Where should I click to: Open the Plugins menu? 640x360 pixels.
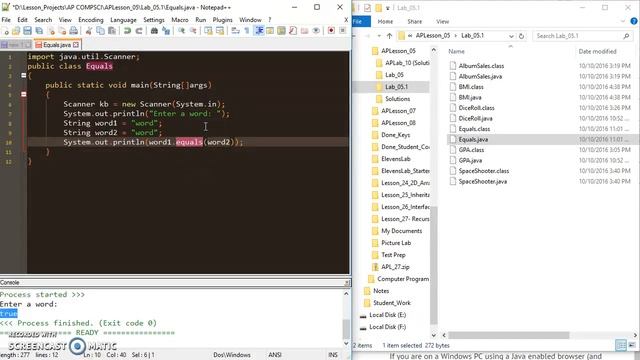pos(222,20)
